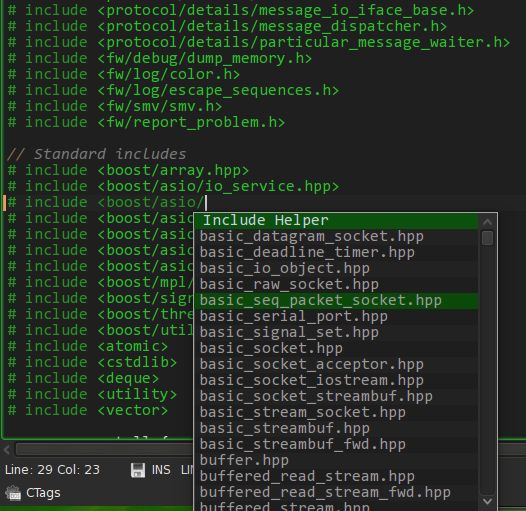Viewport: 526px width, 511px height.
Task: Open the CTags panel icon
Action: [13, 493]
